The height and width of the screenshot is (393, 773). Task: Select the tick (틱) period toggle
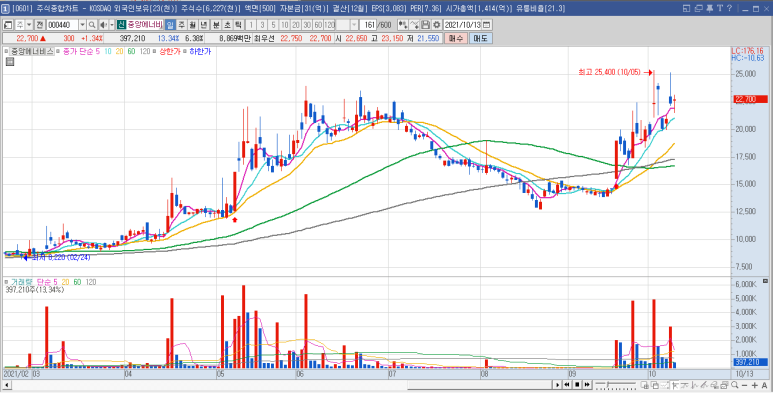(x=238, y=25)
